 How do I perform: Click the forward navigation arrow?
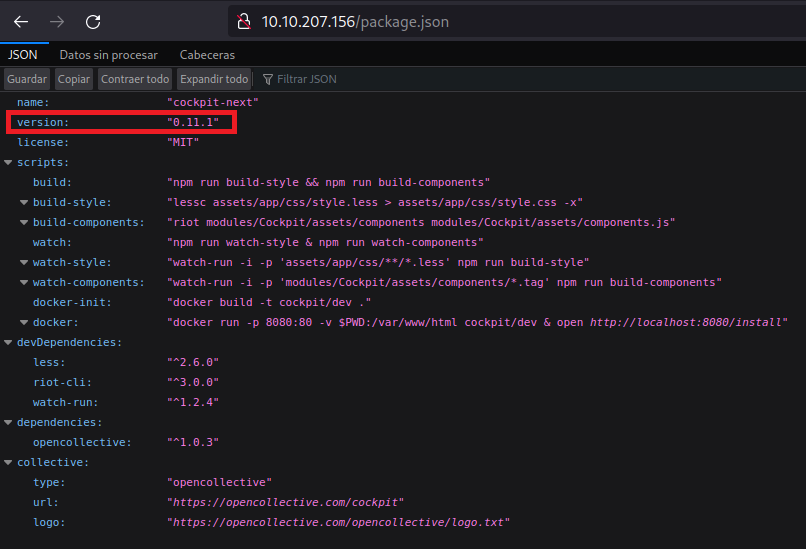(57, 21)
